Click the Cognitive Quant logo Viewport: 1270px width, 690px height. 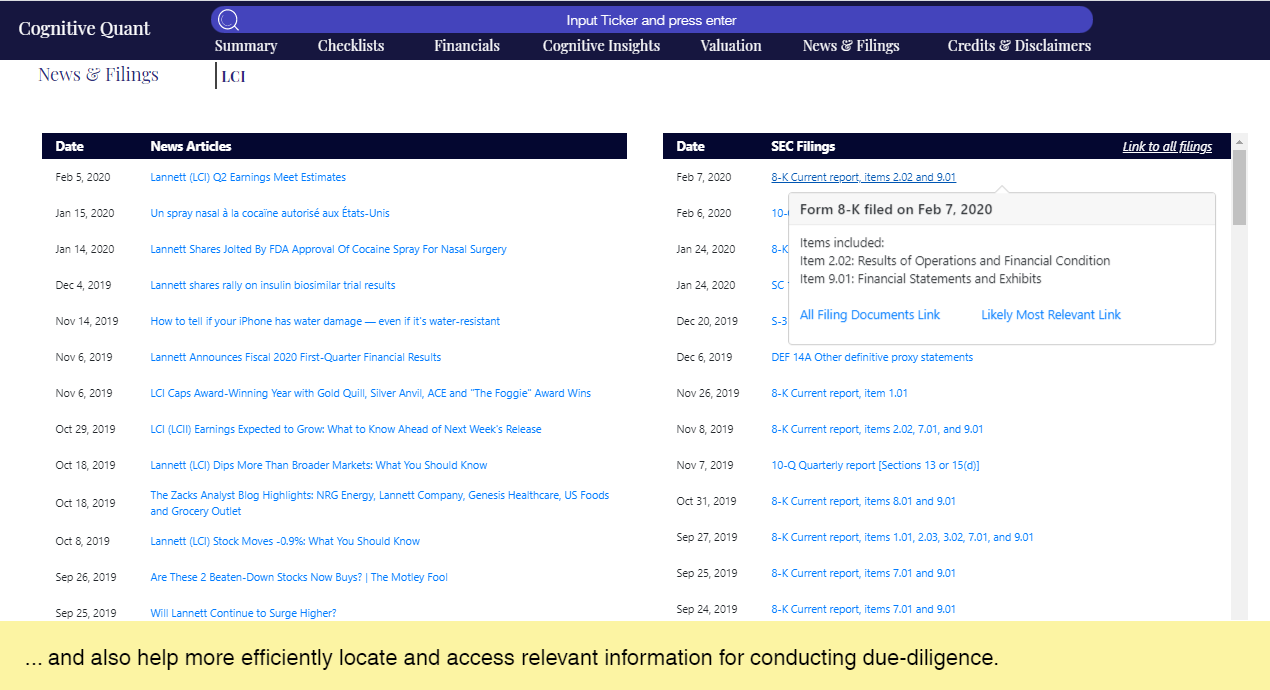[84, 28]
